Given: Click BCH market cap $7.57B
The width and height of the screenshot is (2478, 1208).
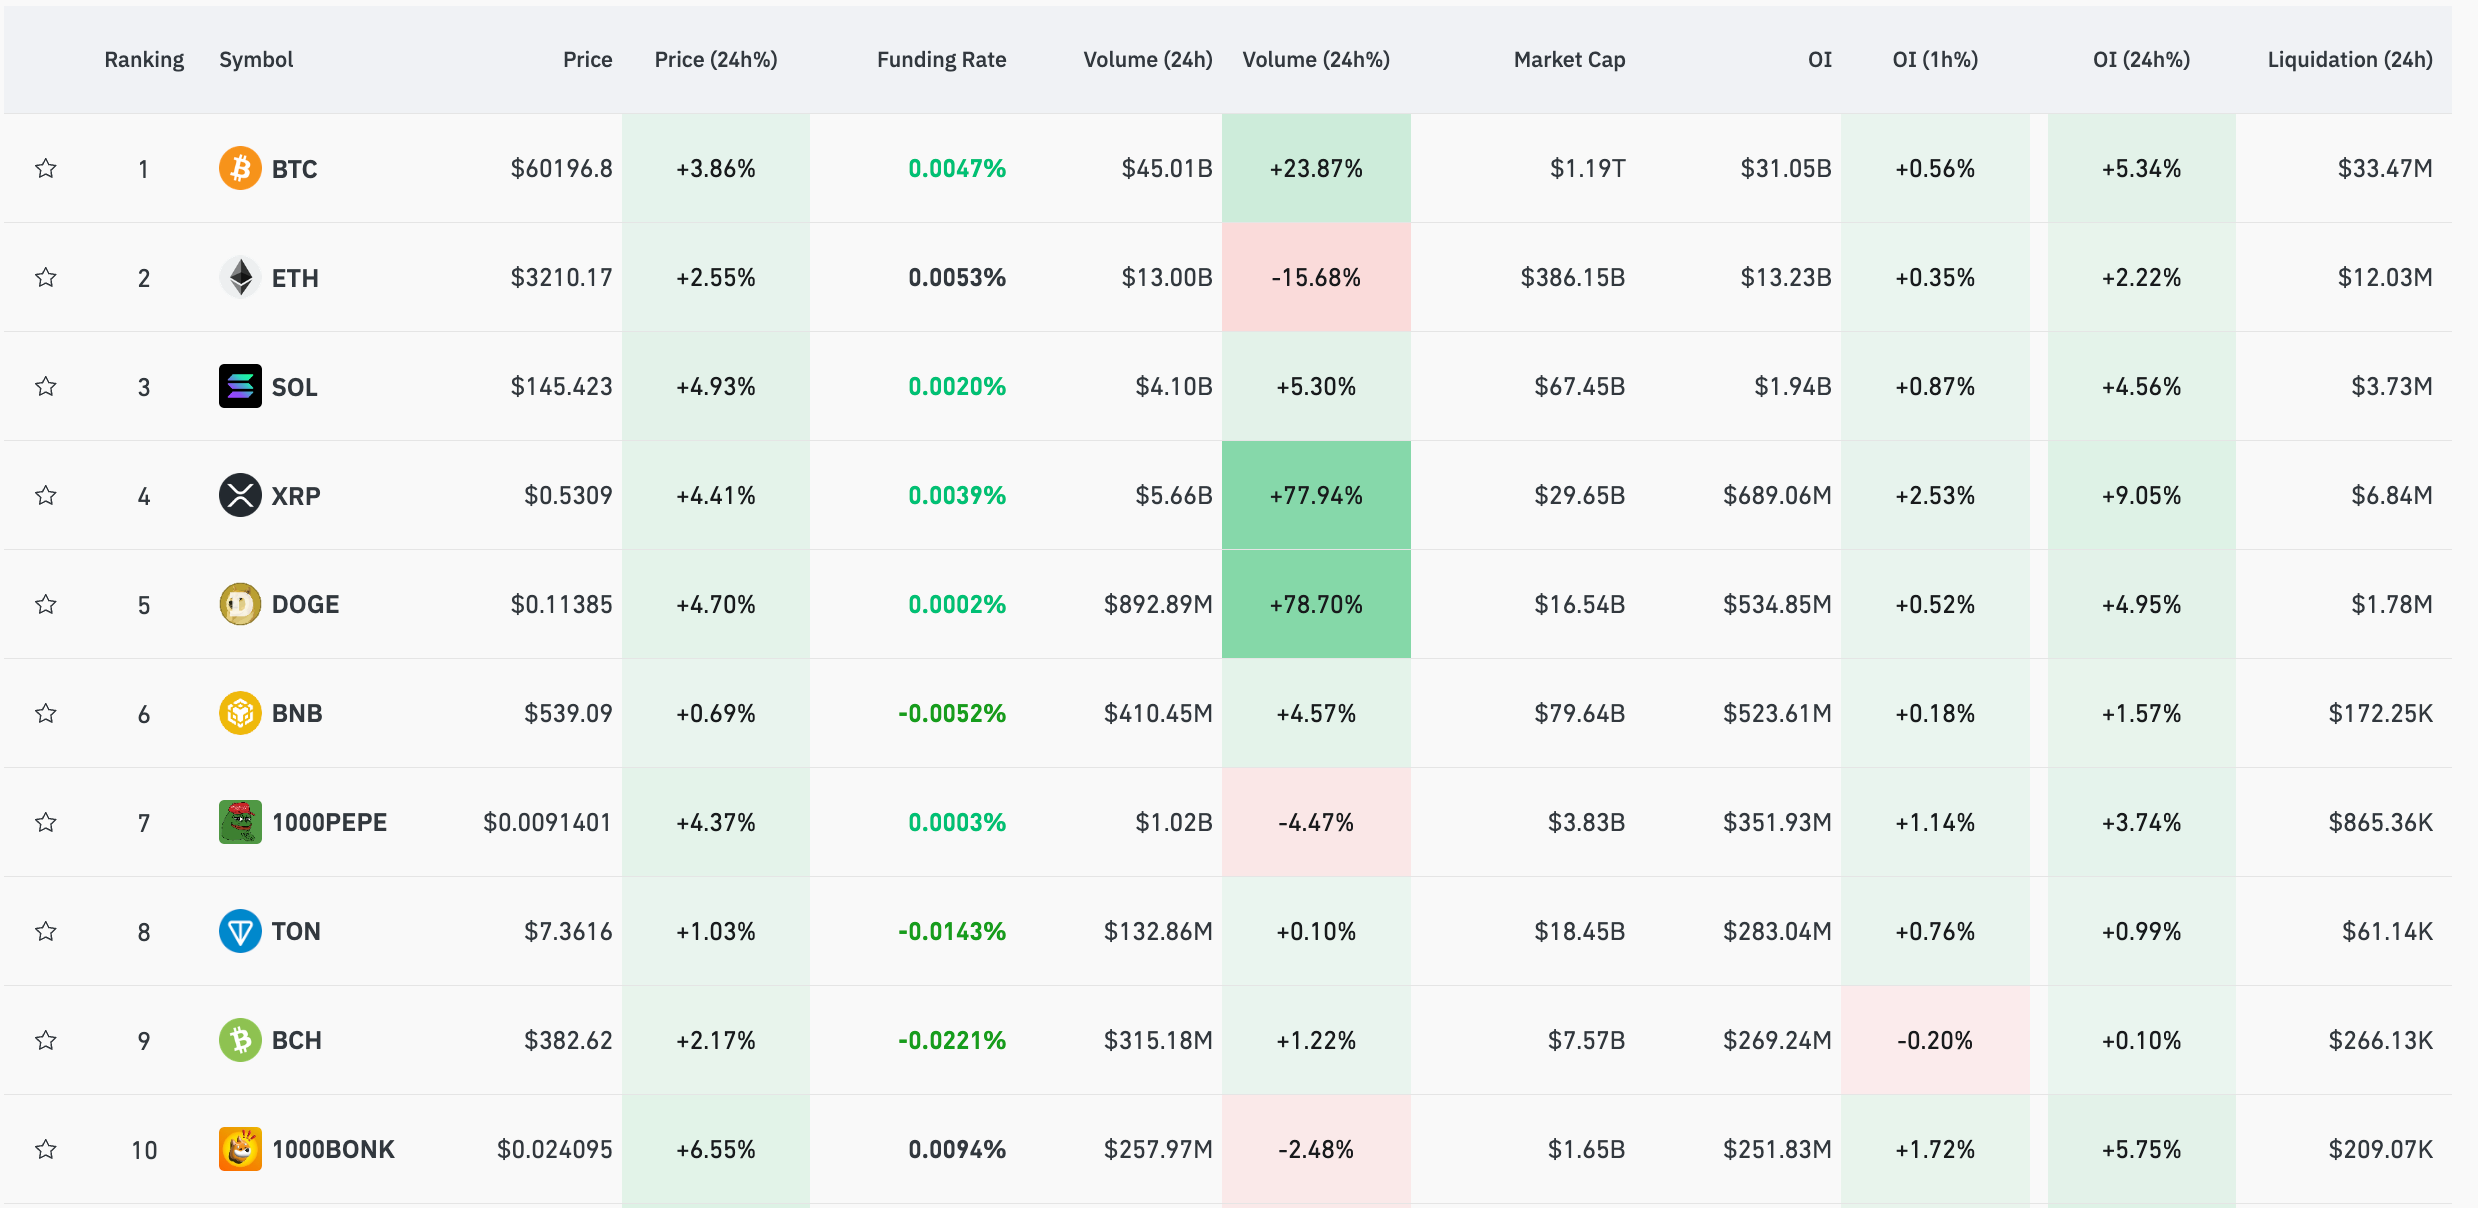Looking at the screenshot, I should [1586, 1040].
